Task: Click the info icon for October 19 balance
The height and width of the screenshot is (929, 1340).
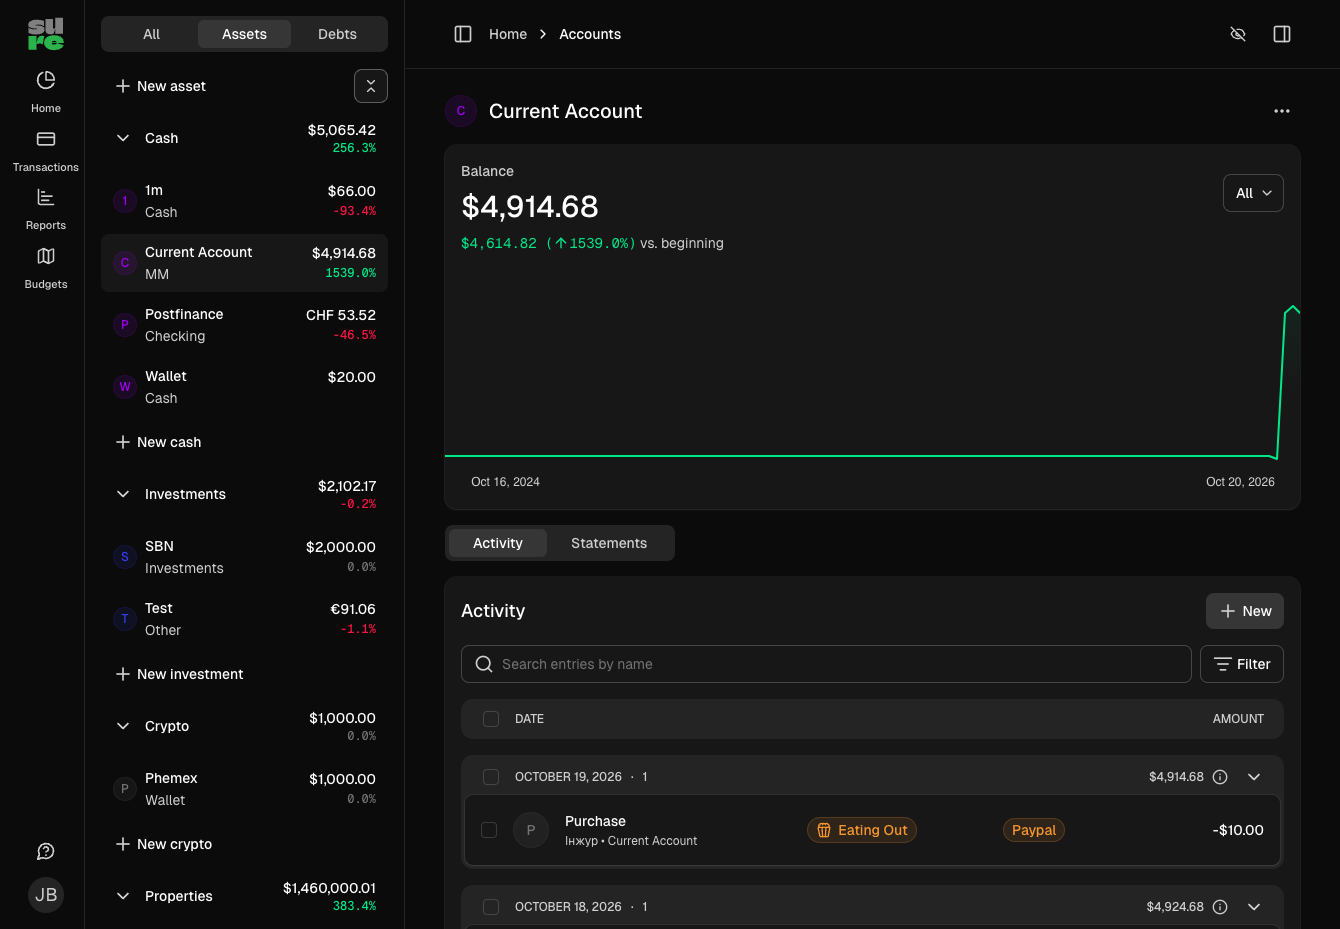Action: [x=1220, y=777]
